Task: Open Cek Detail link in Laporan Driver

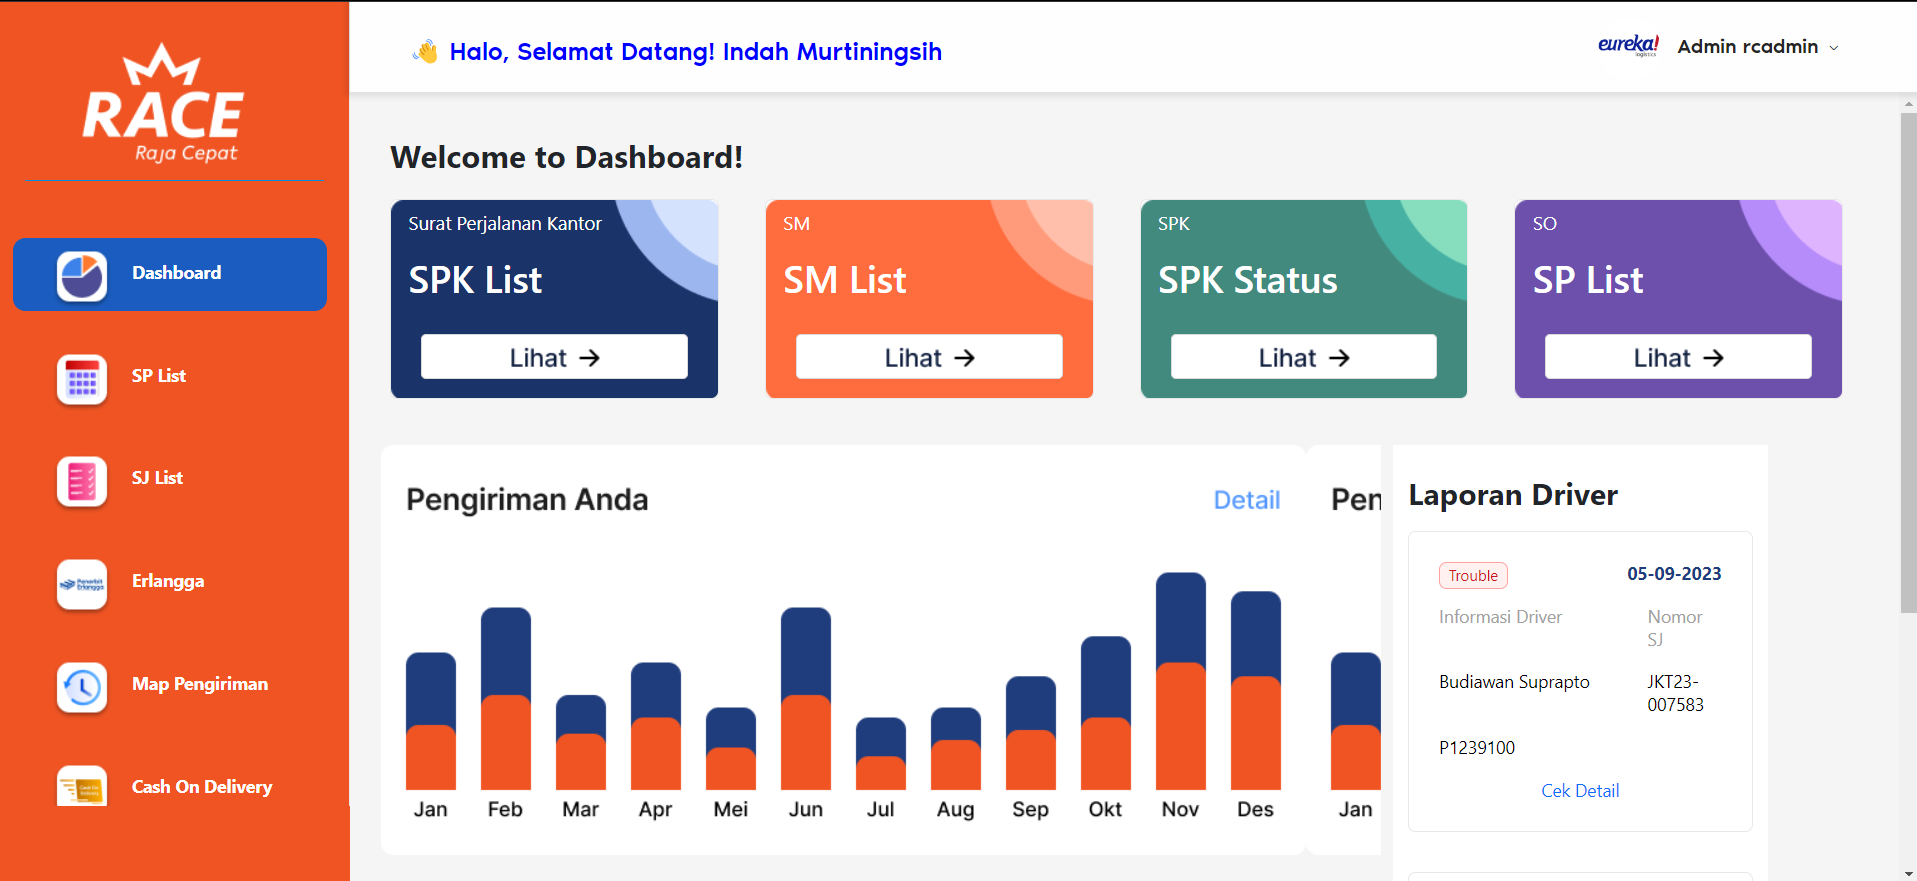Action: [x=1580, y=791]
